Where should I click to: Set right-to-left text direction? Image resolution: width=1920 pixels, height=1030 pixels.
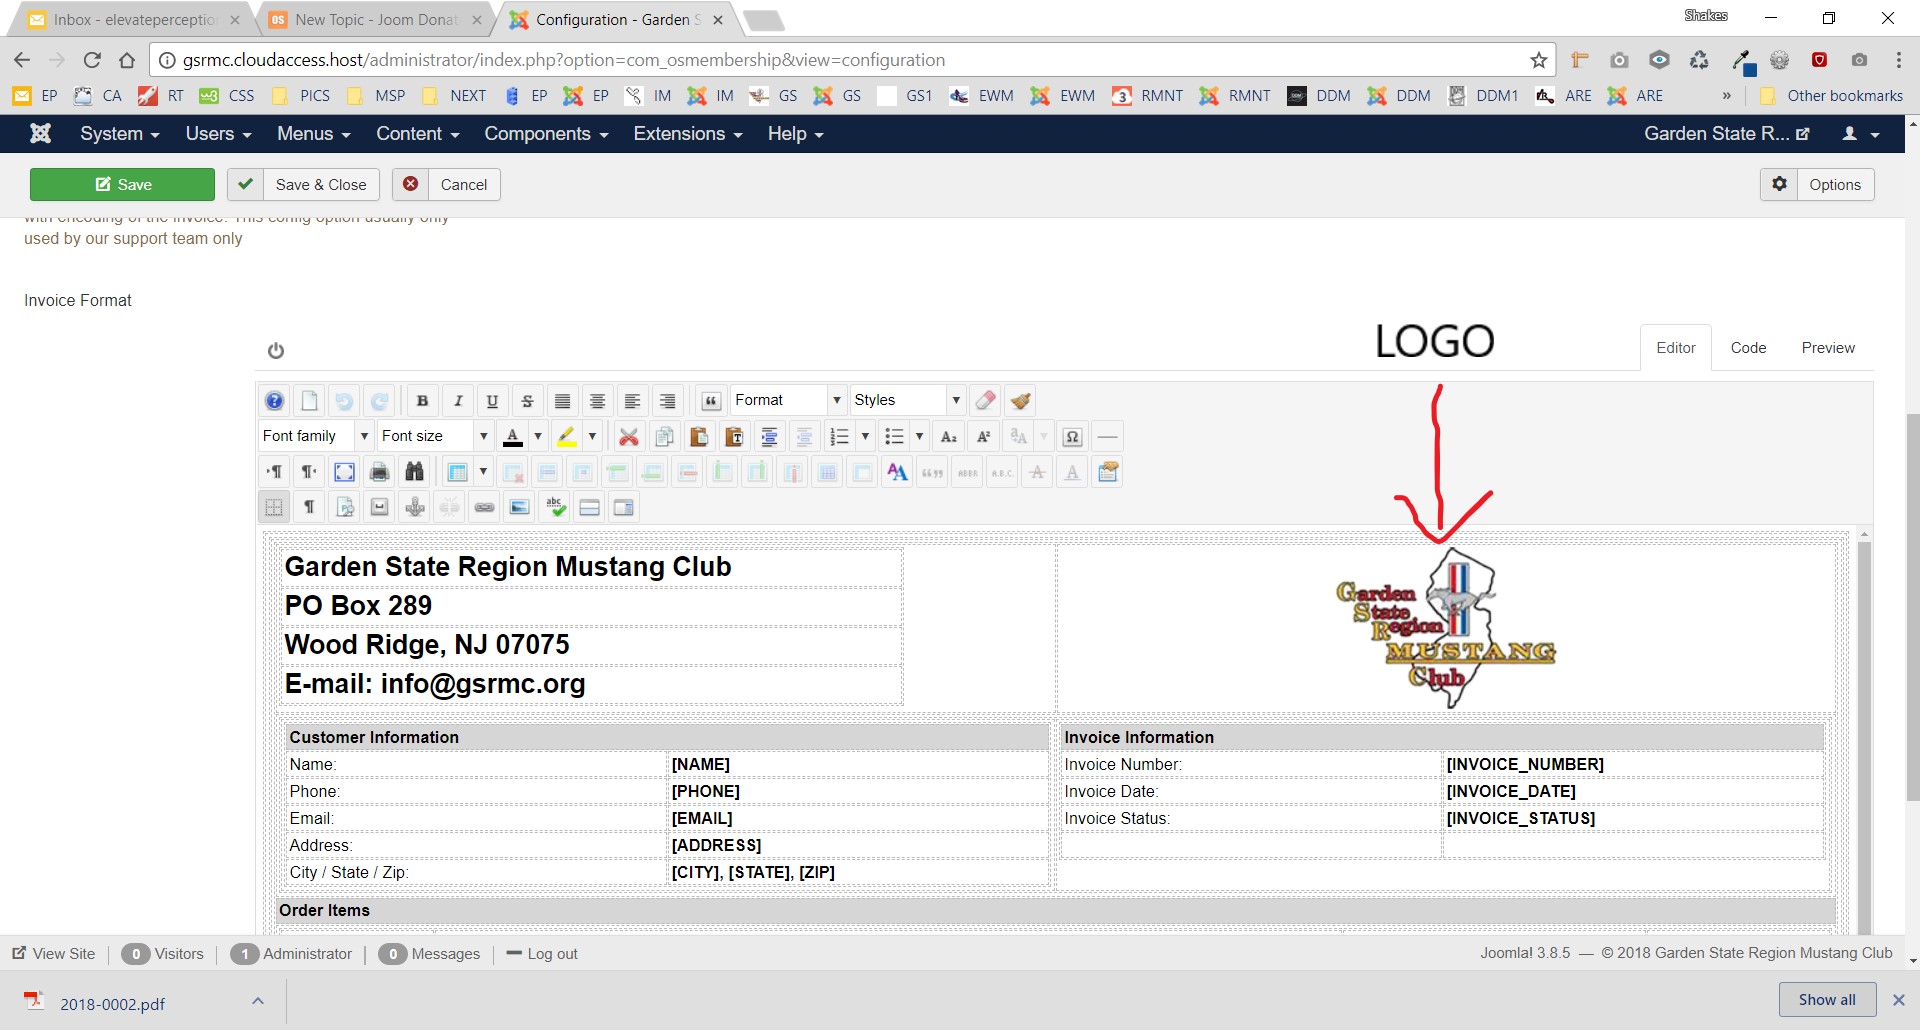click(x=309, y=472)
